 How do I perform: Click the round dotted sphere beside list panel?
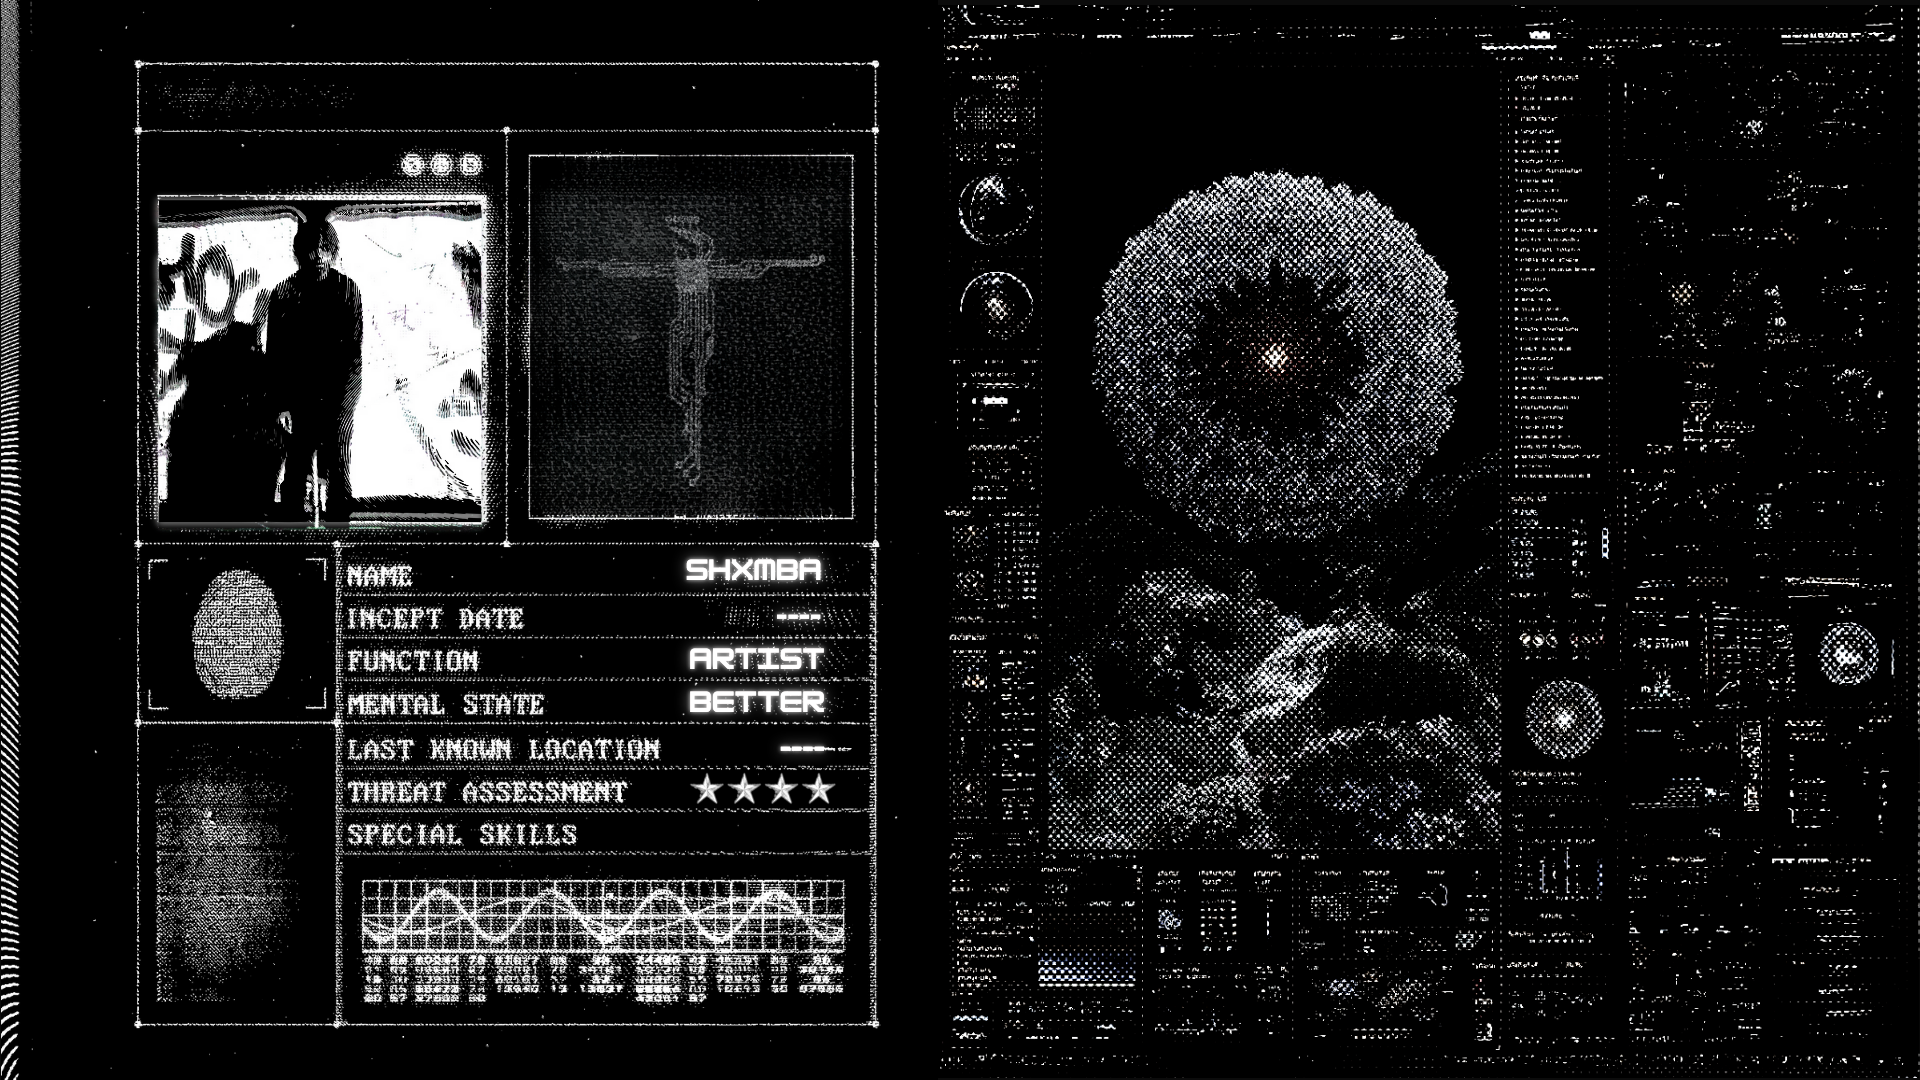tap(1565, 719)
